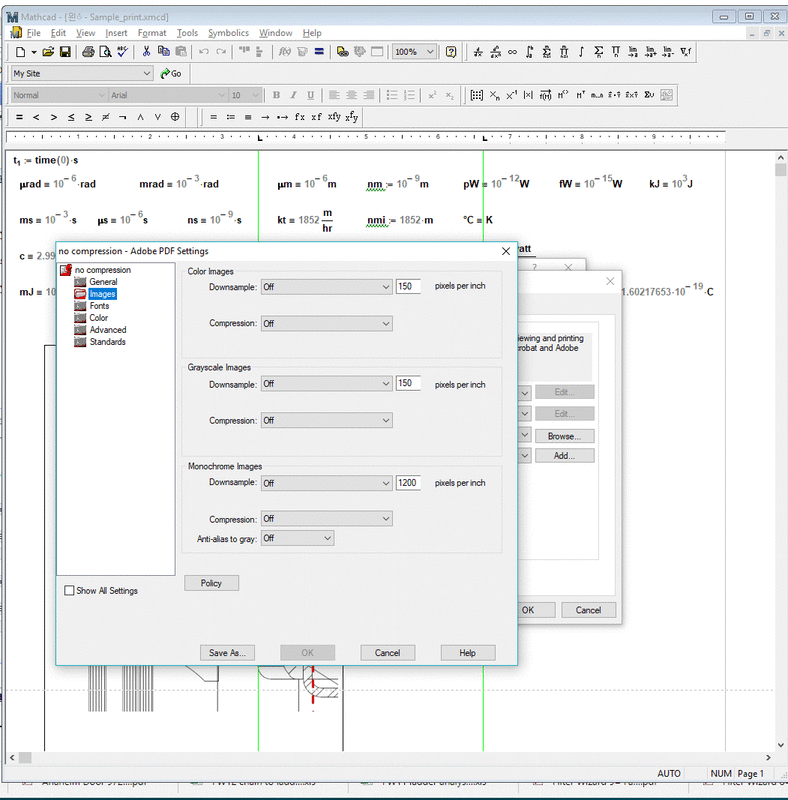Open Monochrome Images Compression dropdown
This screenshot has width=788, height=800.
327,519
